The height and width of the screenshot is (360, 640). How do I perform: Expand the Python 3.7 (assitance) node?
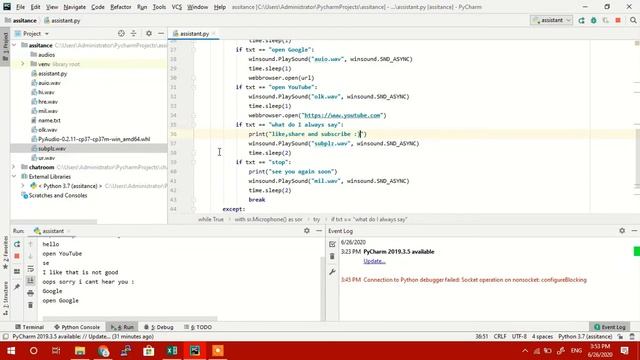point(23,186)
